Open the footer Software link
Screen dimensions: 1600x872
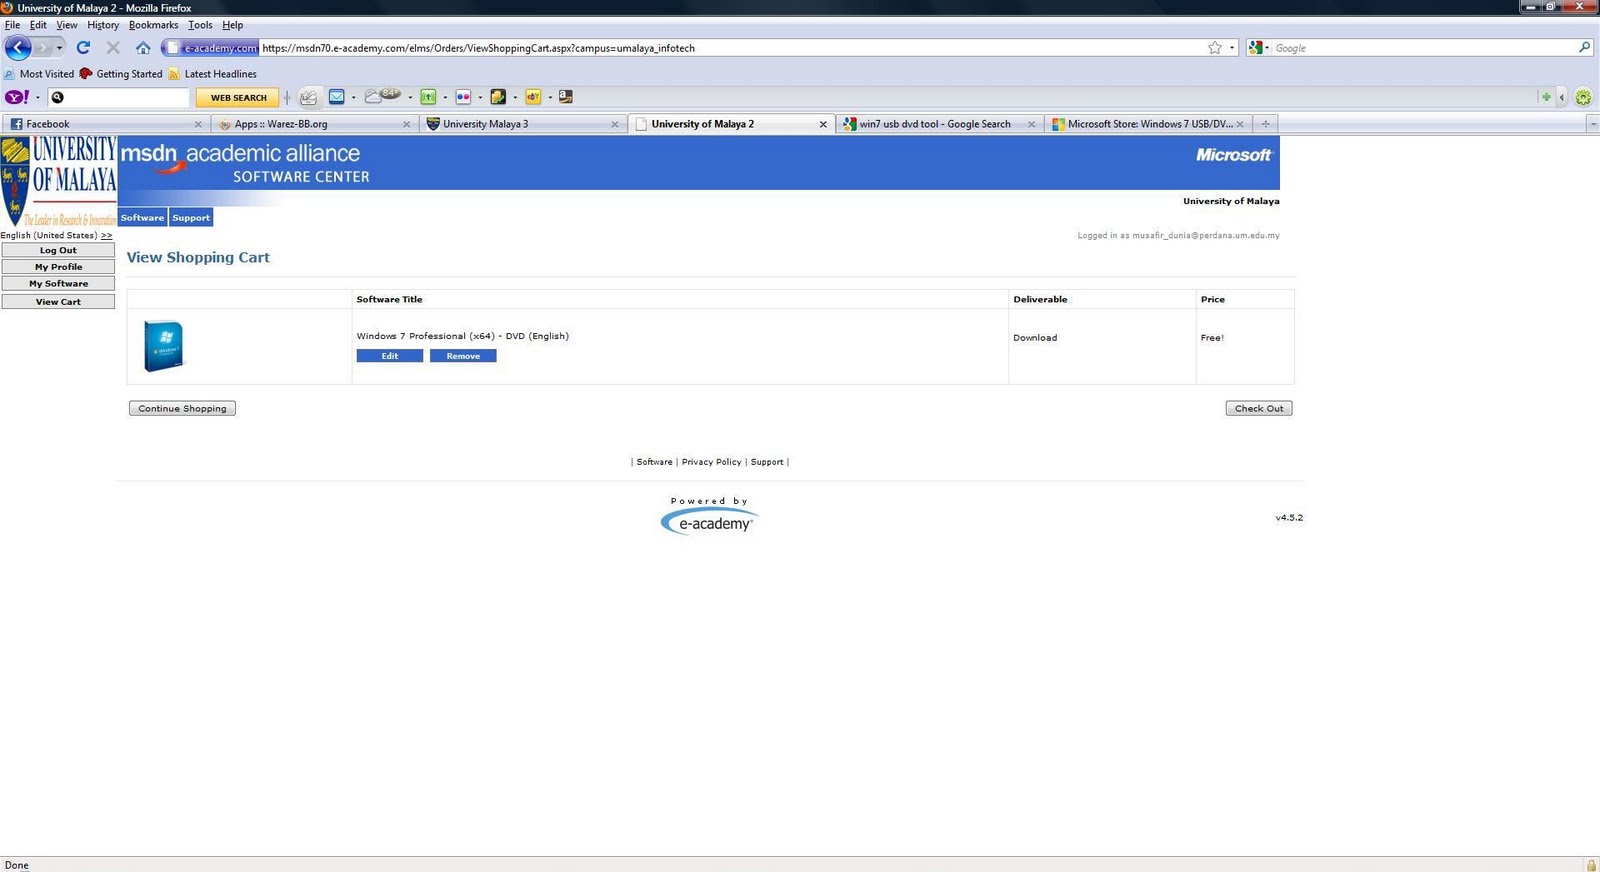(x=655, y=462)
